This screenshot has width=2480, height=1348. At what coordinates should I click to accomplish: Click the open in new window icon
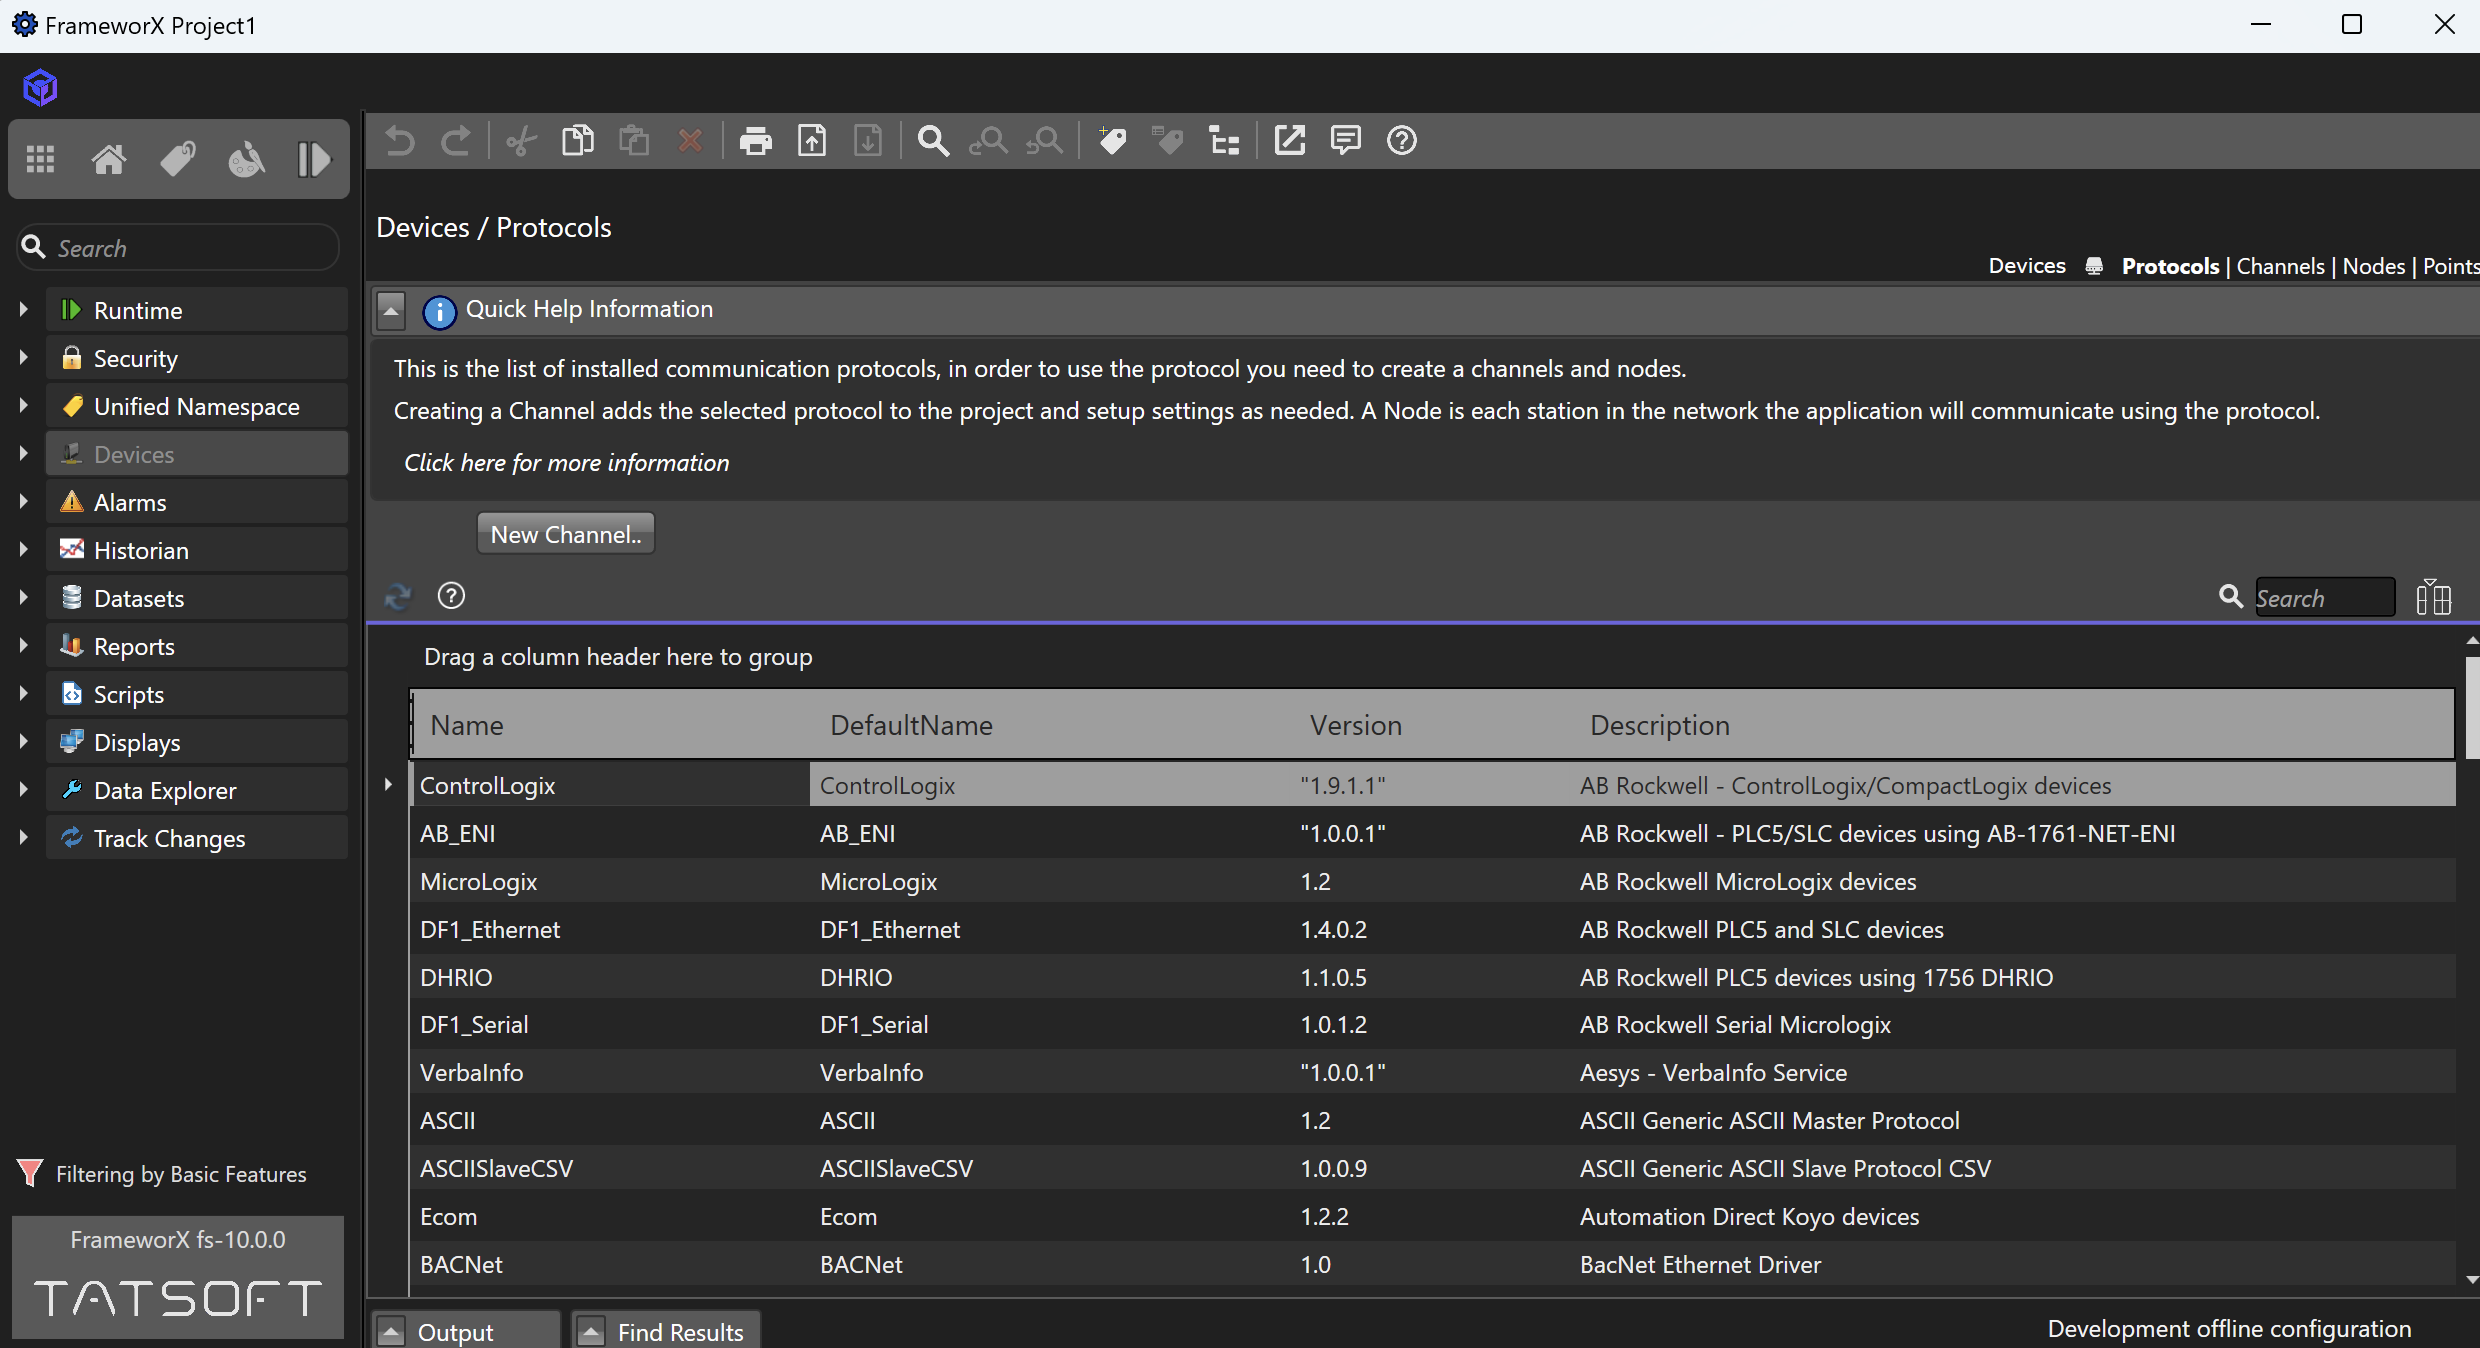[1290, 141]
